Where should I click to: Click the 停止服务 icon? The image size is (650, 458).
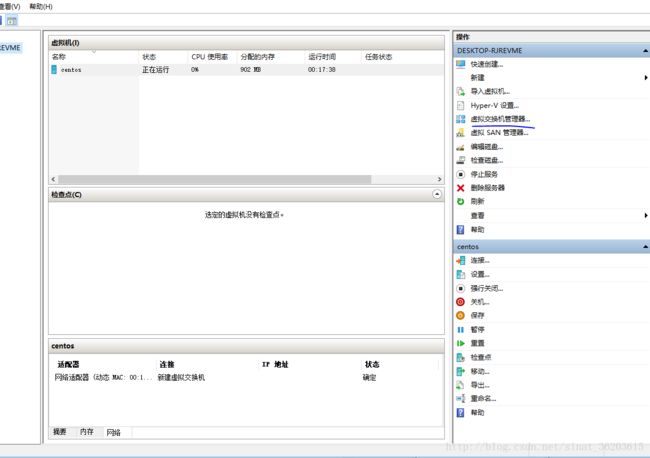[x=461, y=174]
